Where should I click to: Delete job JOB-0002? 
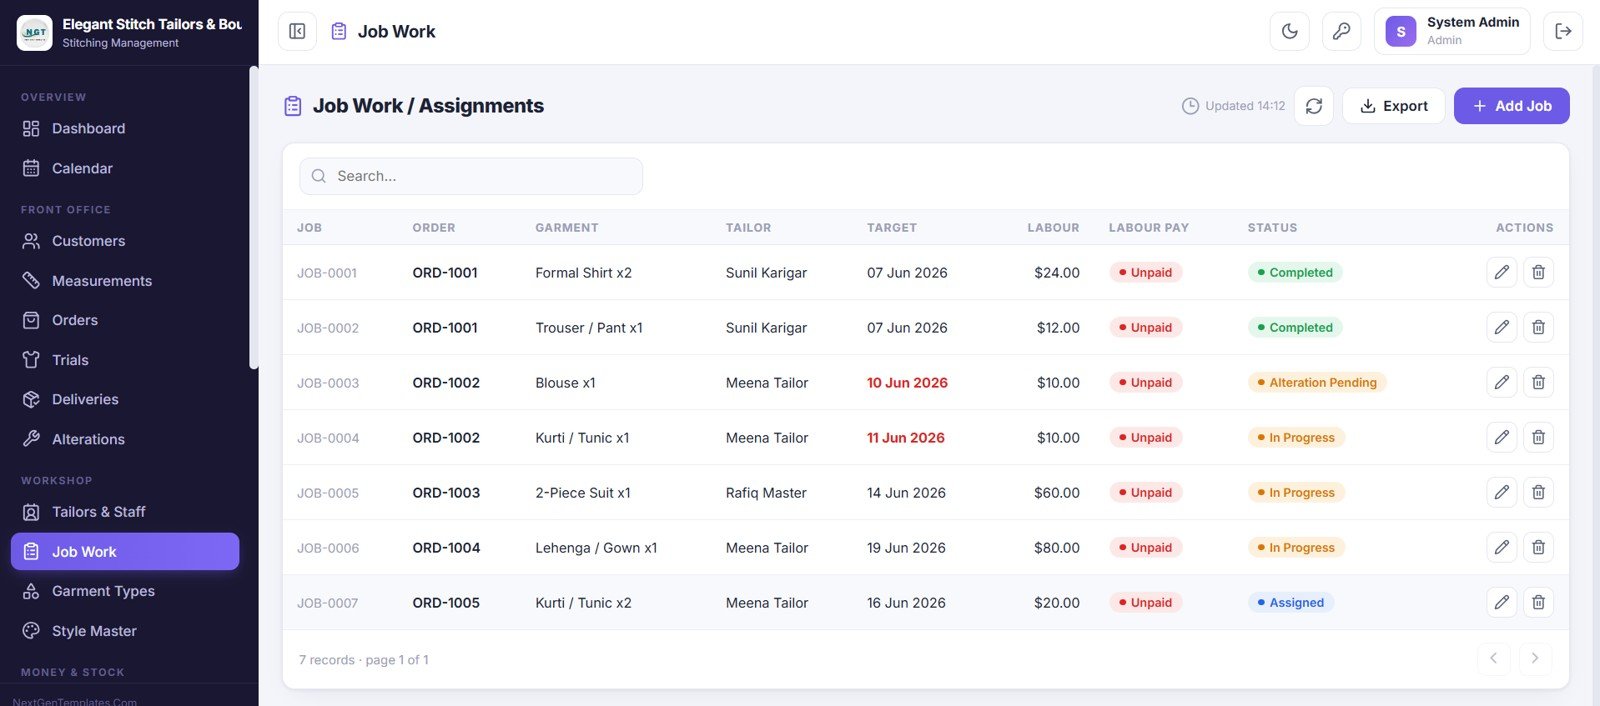point(1538,327)
